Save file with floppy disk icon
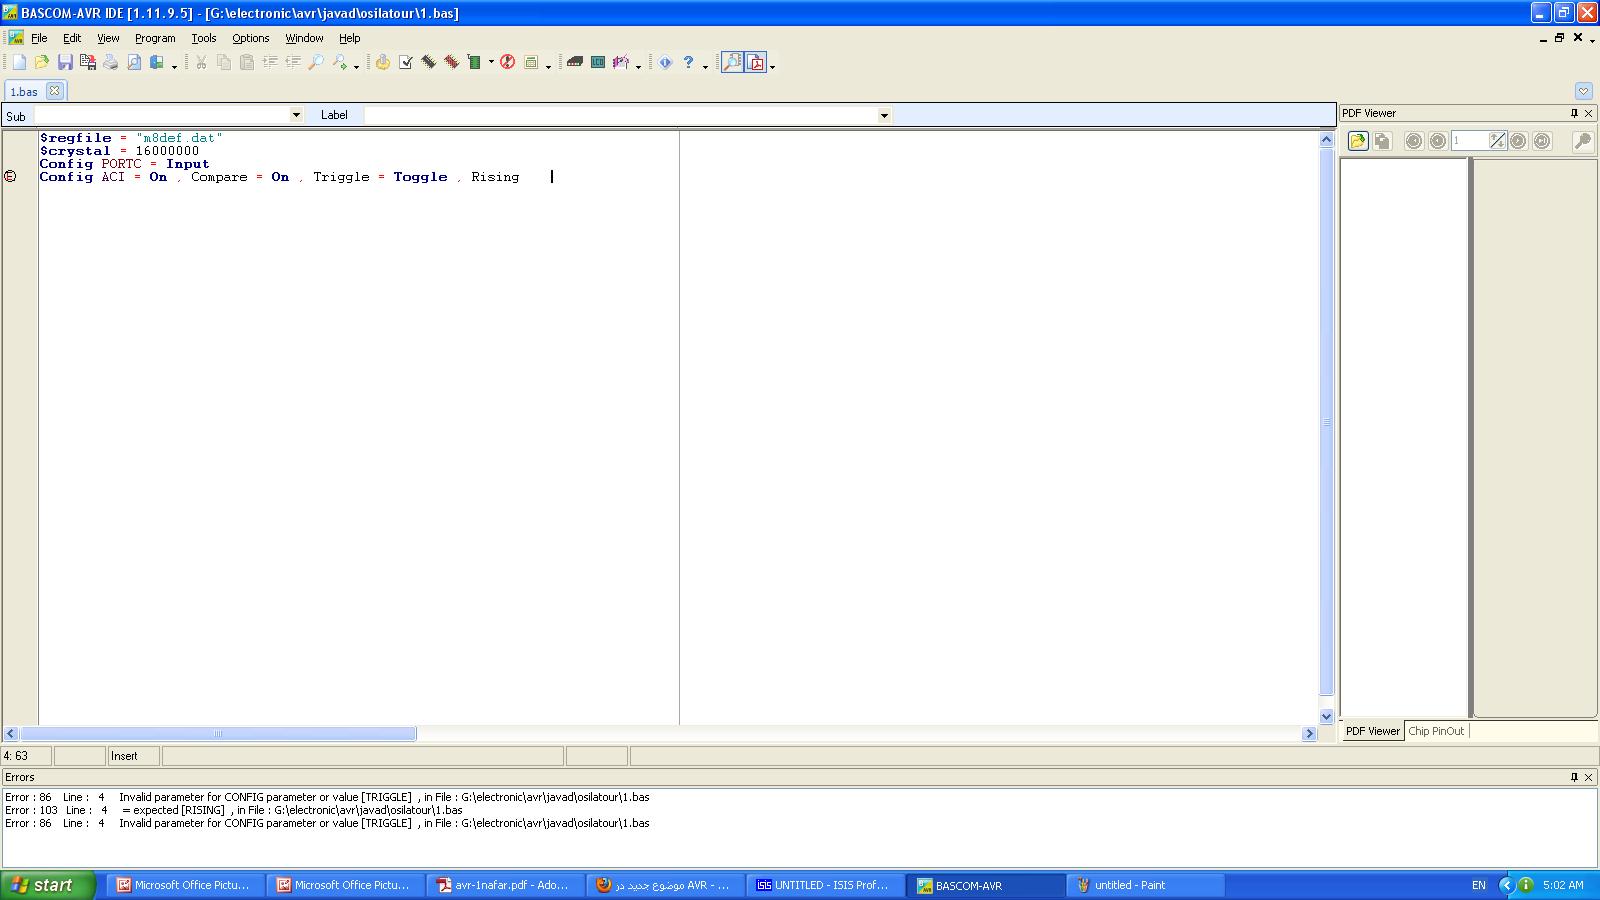The height and width of the screenshot is (900, 1600). (x=65, y=62)
